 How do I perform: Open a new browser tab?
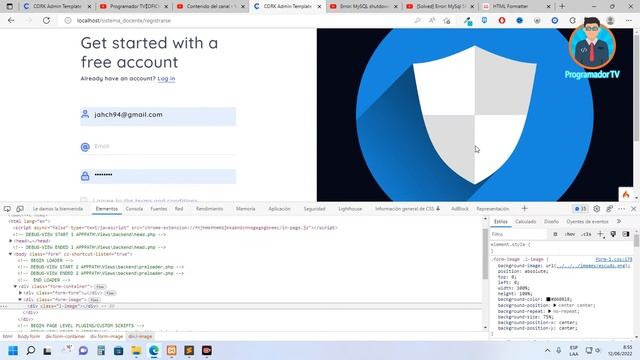pyautogui.click(x=562, y=6)
